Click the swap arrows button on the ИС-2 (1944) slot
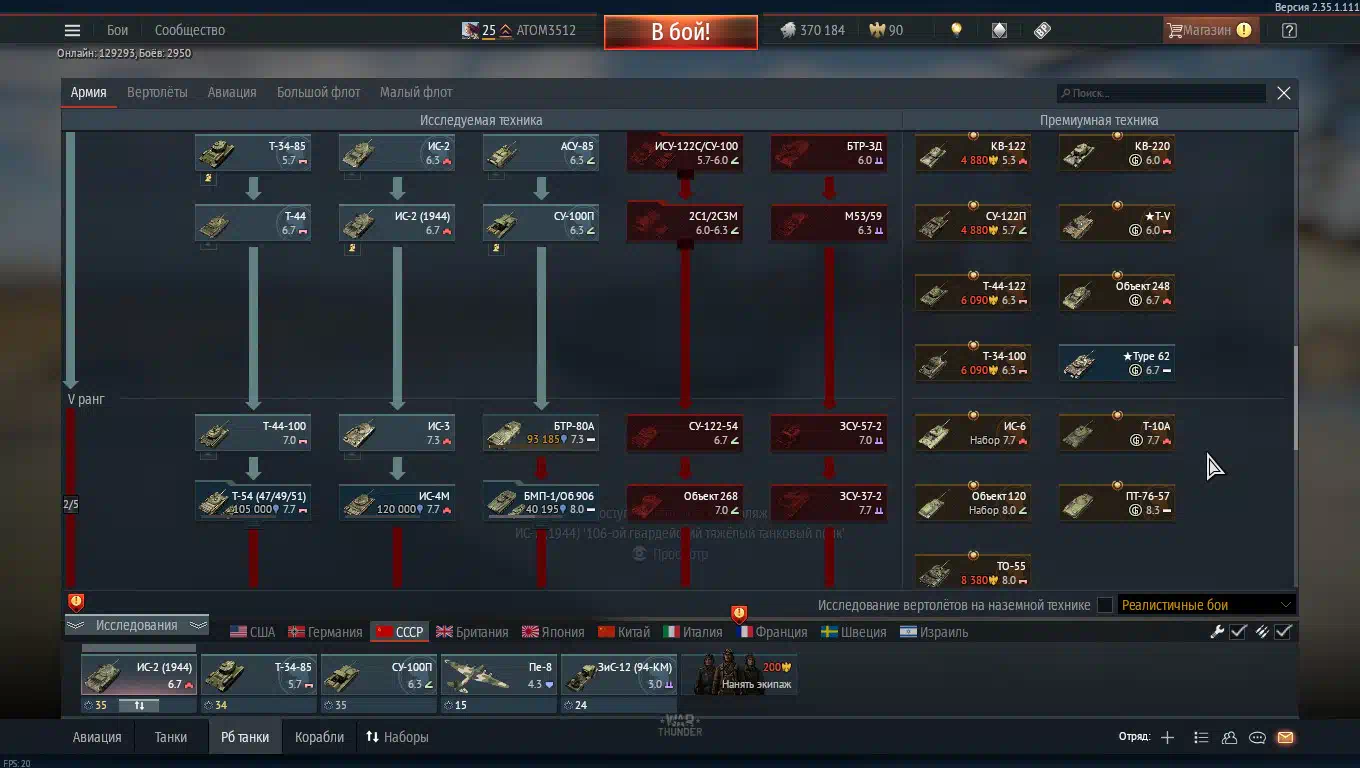Viewport: 1360px width, 768px height. (x=139, y=705)
